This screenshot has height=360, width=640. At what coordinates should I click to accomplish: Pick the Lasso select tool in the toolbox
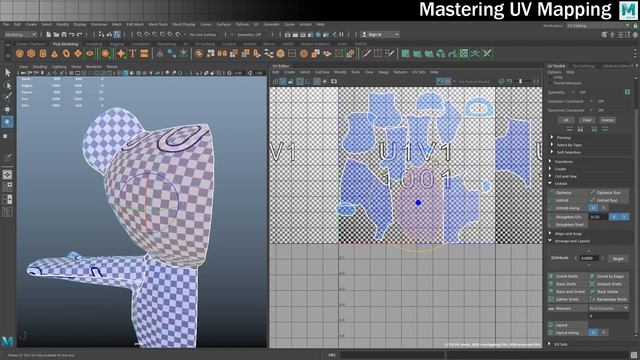[x=7, y=85]
